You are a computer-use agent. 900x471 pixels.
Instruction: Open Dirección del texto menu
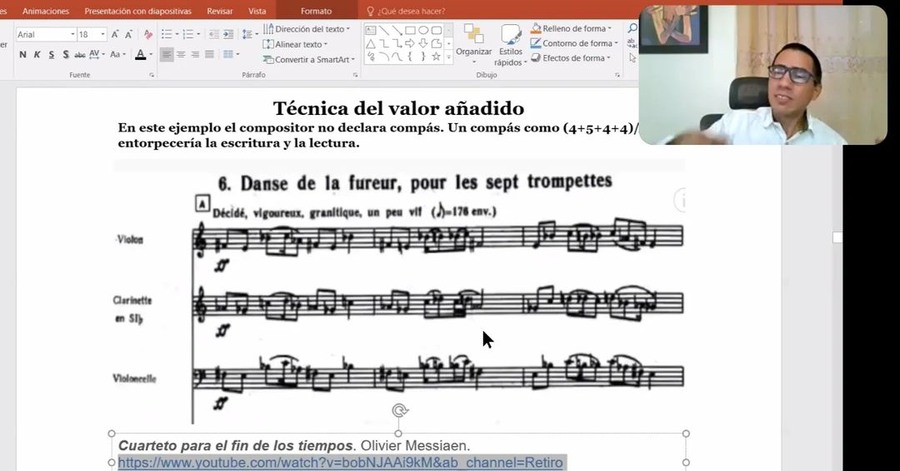(x=306, y=29)
